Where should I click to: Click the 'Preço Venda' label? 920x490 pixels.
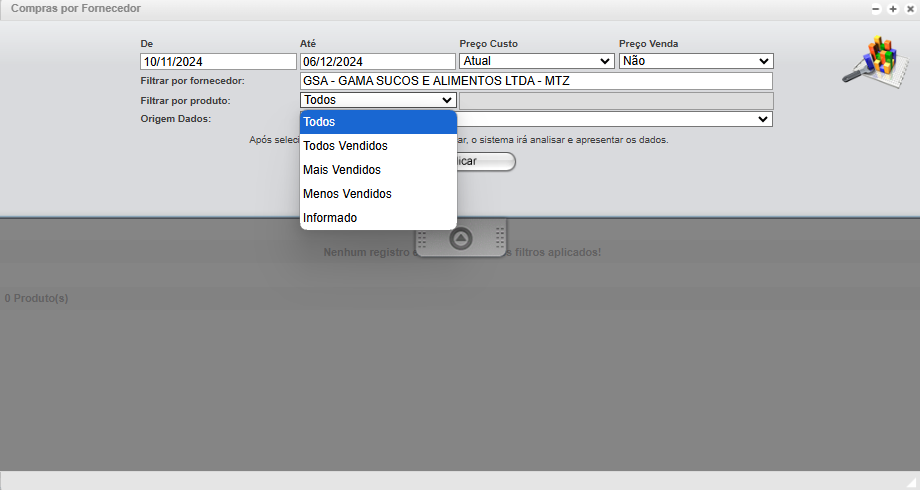pos(648,44)
